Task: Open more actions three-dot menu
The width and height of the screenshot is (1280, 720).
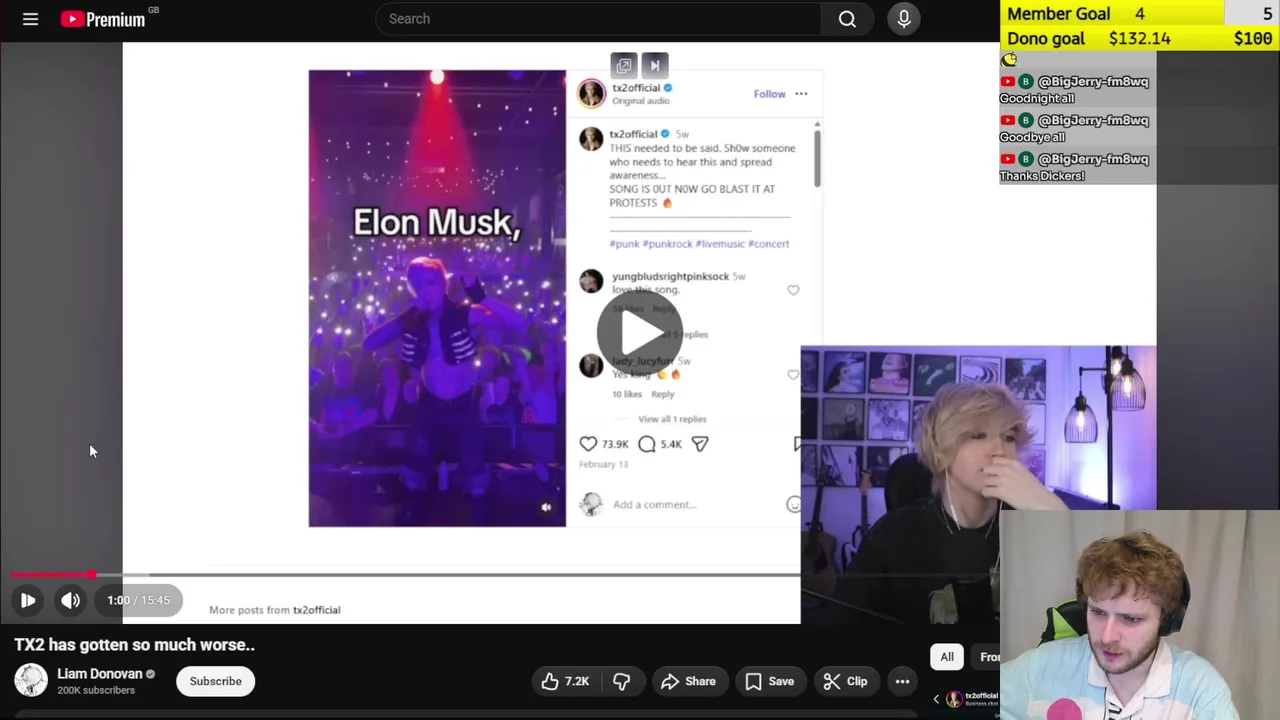Action: 902,681
